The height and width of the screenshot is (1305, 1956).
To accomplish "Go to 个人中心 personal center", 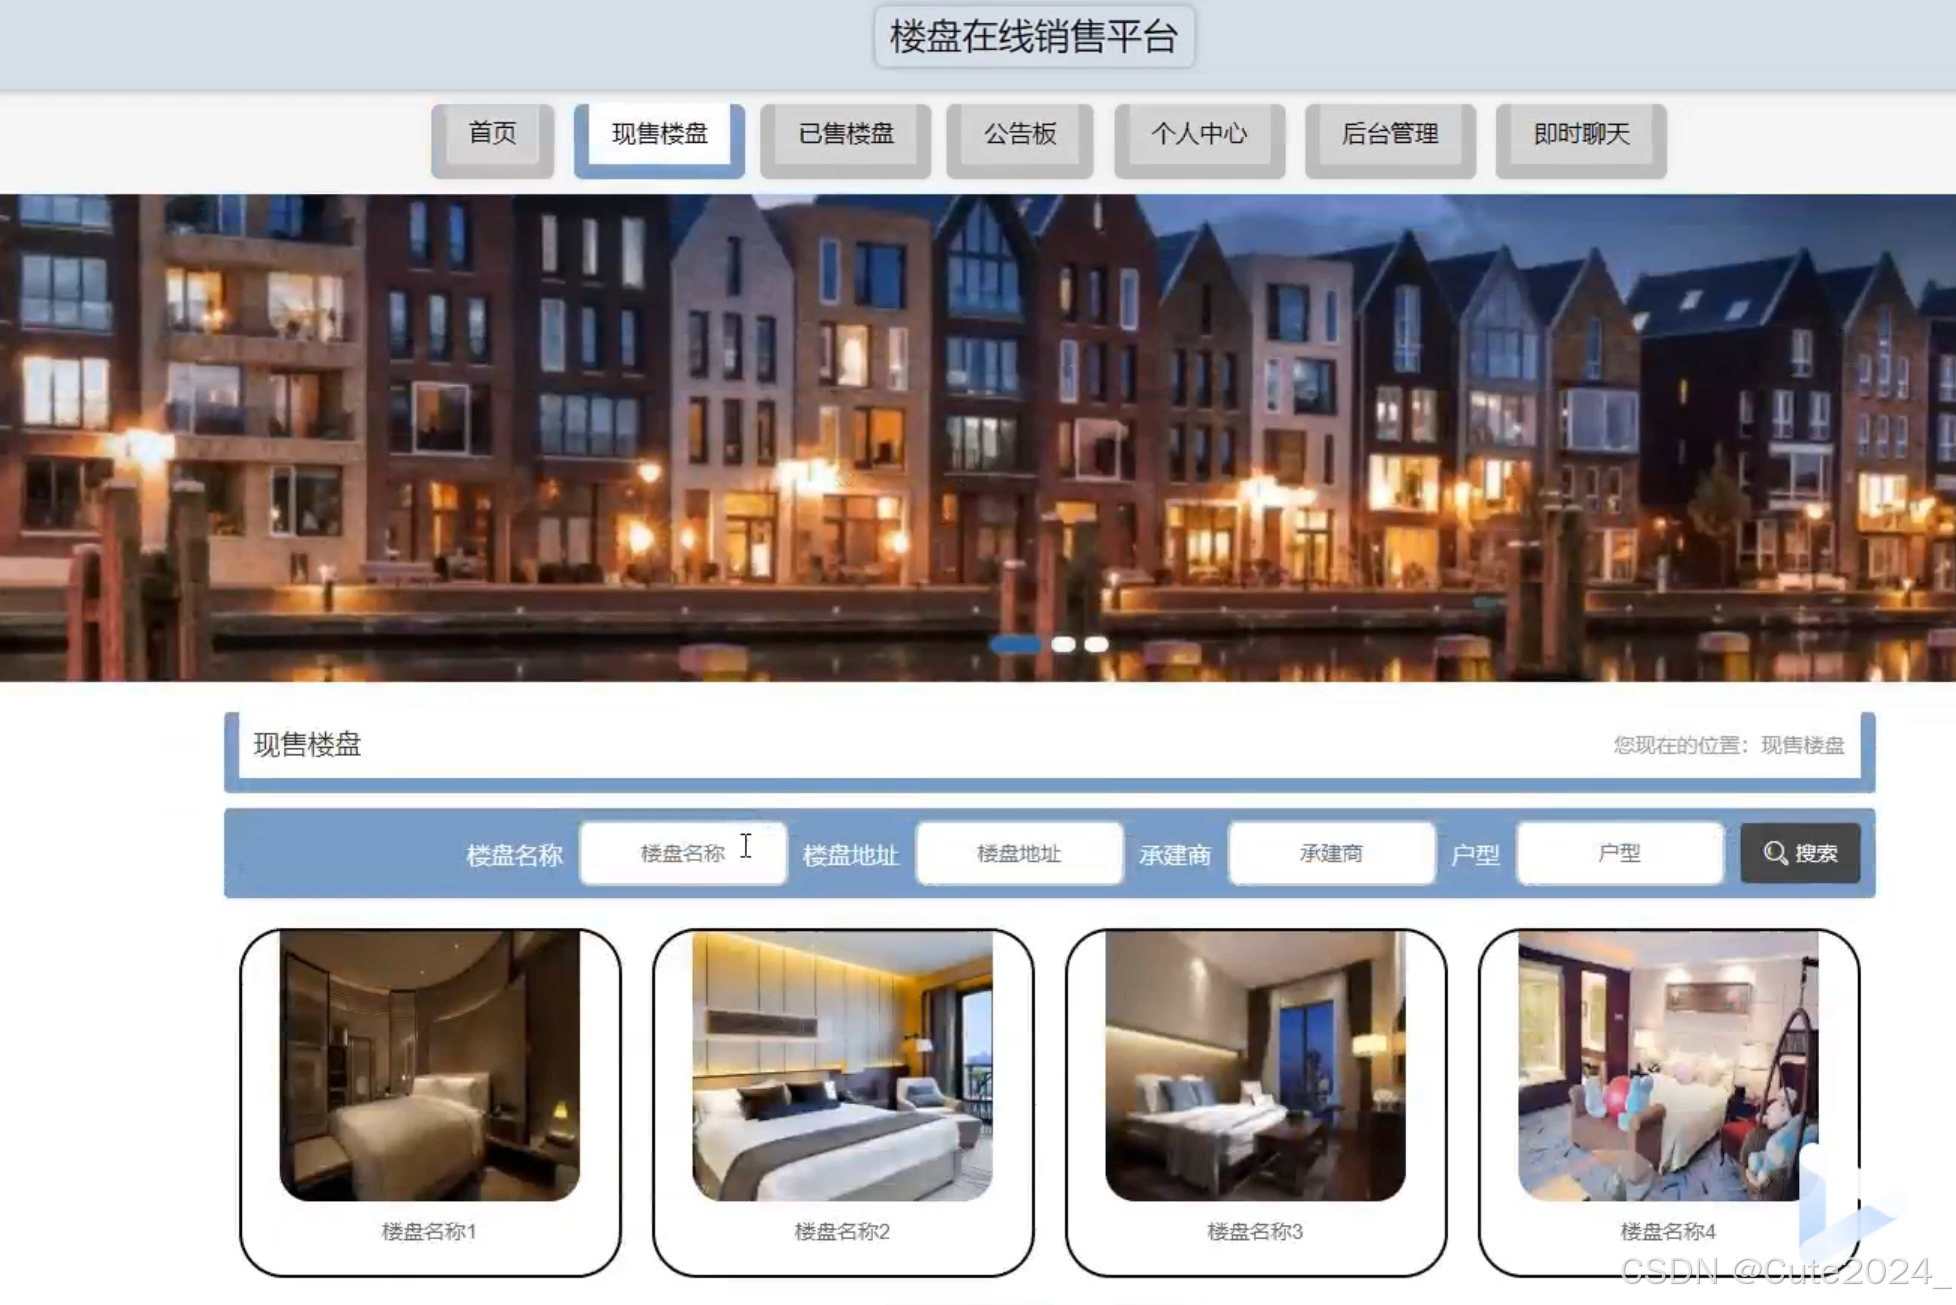I will [1199, 134].
